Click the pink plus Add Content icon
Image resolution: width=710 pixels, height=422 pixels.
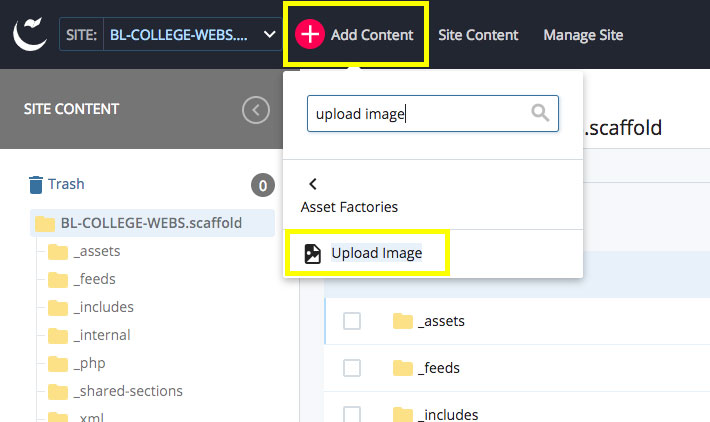point(310,34)
